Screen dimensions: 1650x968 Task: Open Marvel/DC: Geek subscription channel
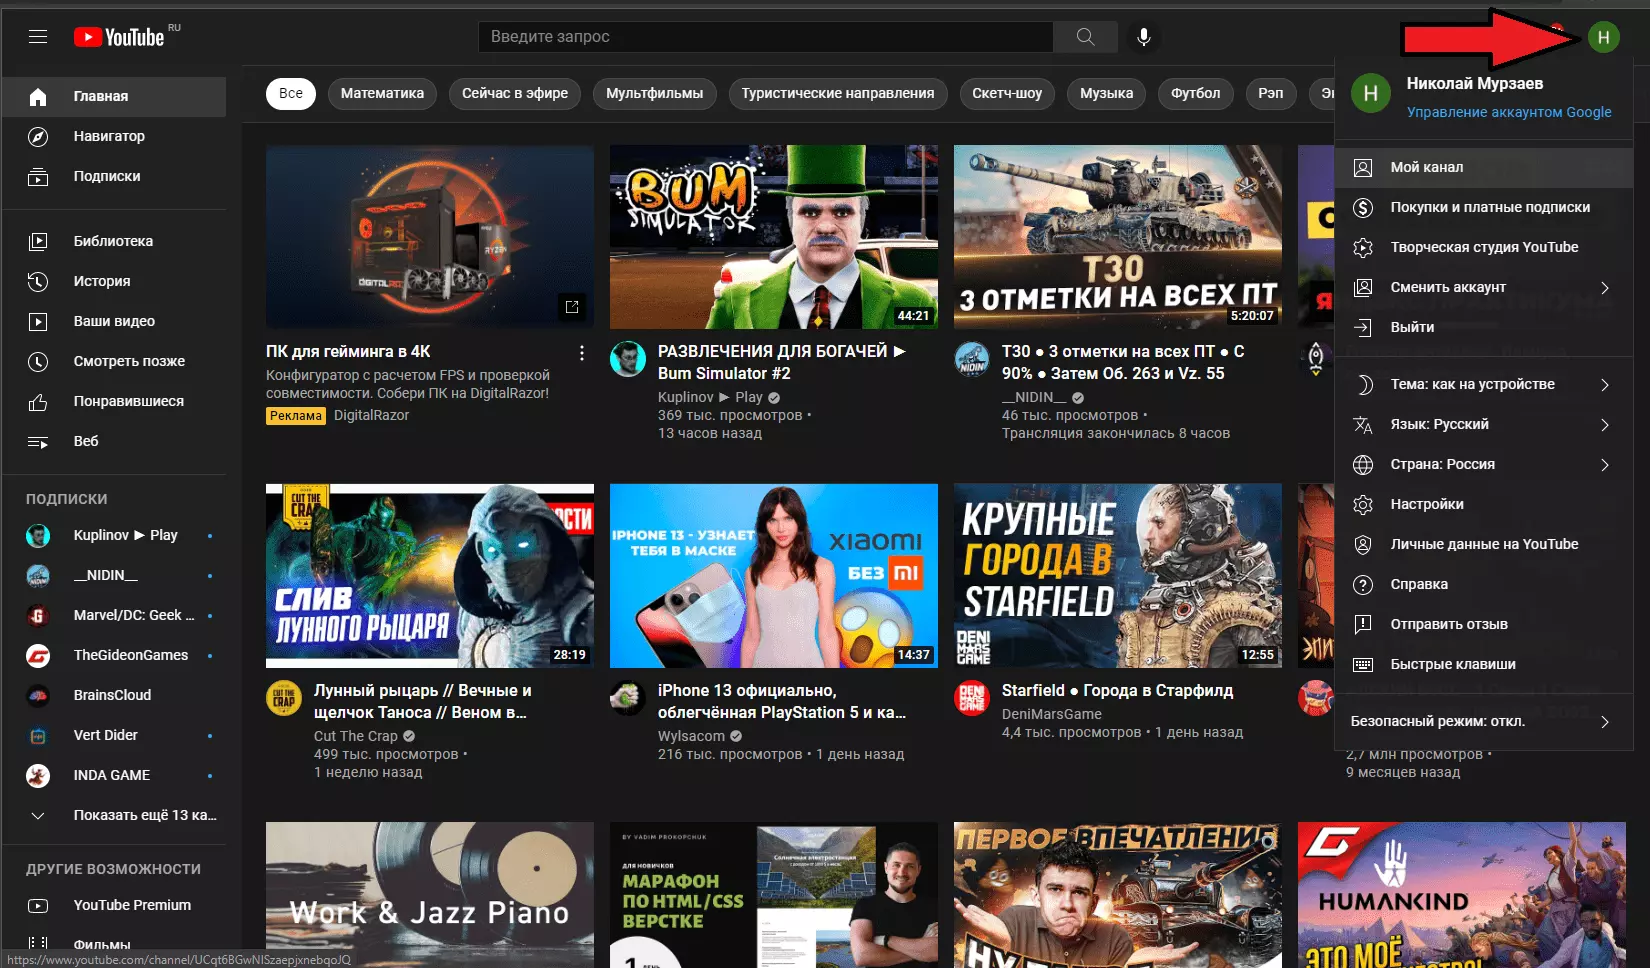114,615
